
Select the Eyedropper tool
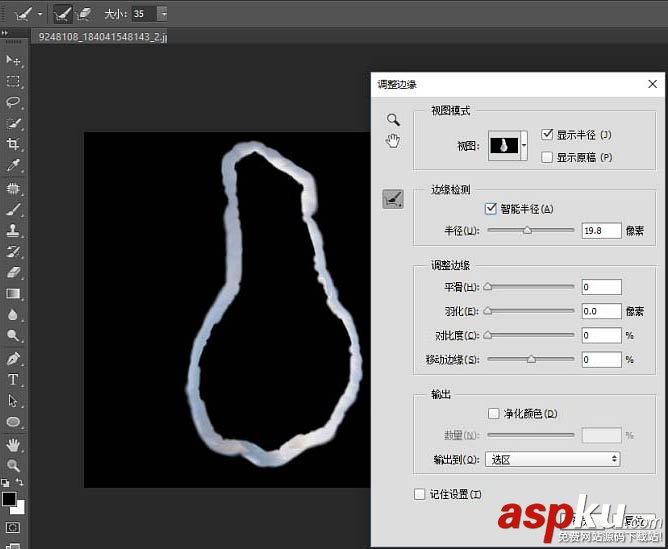pos(13,165)
